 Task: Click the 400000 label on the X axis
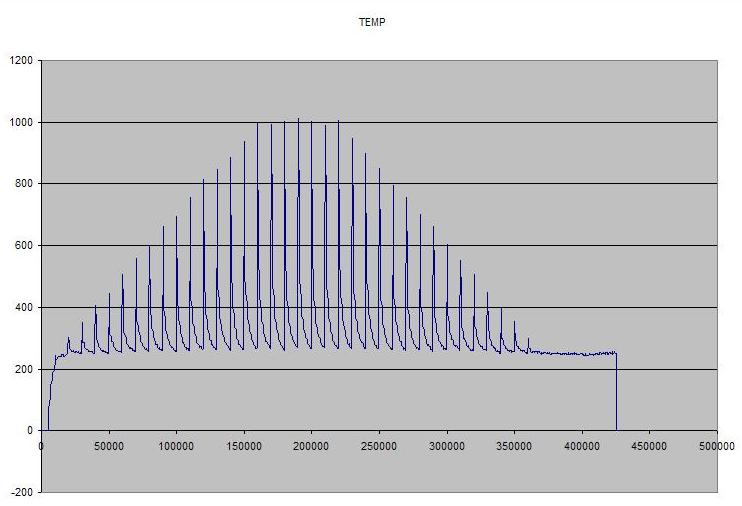[x=581, y=443]
